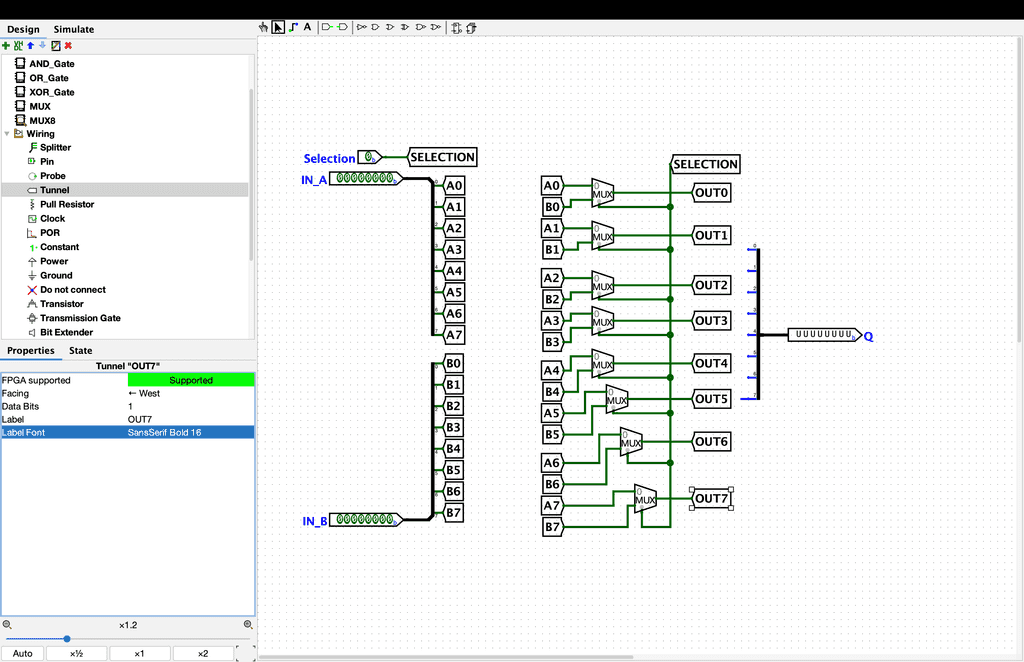
Task: Collapse the Wiring folder in the tree
Action: click(x=7, y=134)
